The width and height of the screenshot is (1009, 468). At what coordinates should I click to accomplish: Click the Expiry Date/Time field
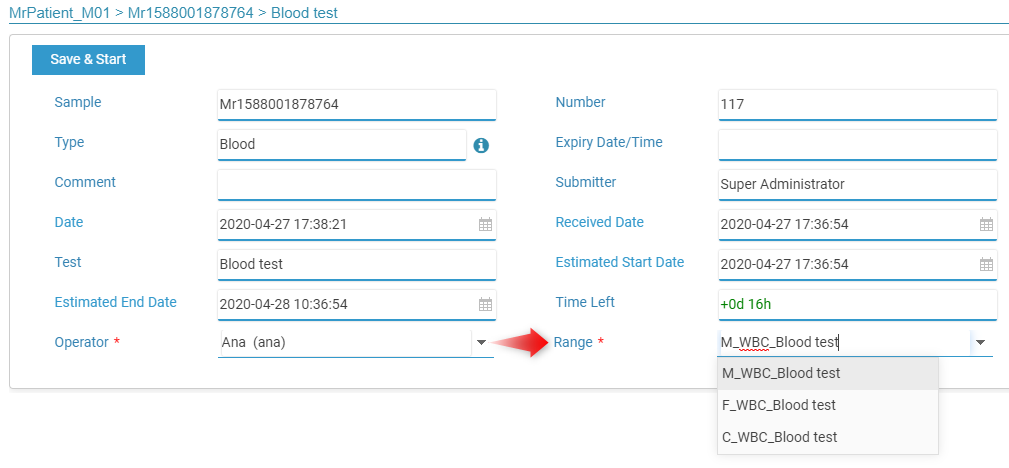point(858,145)
